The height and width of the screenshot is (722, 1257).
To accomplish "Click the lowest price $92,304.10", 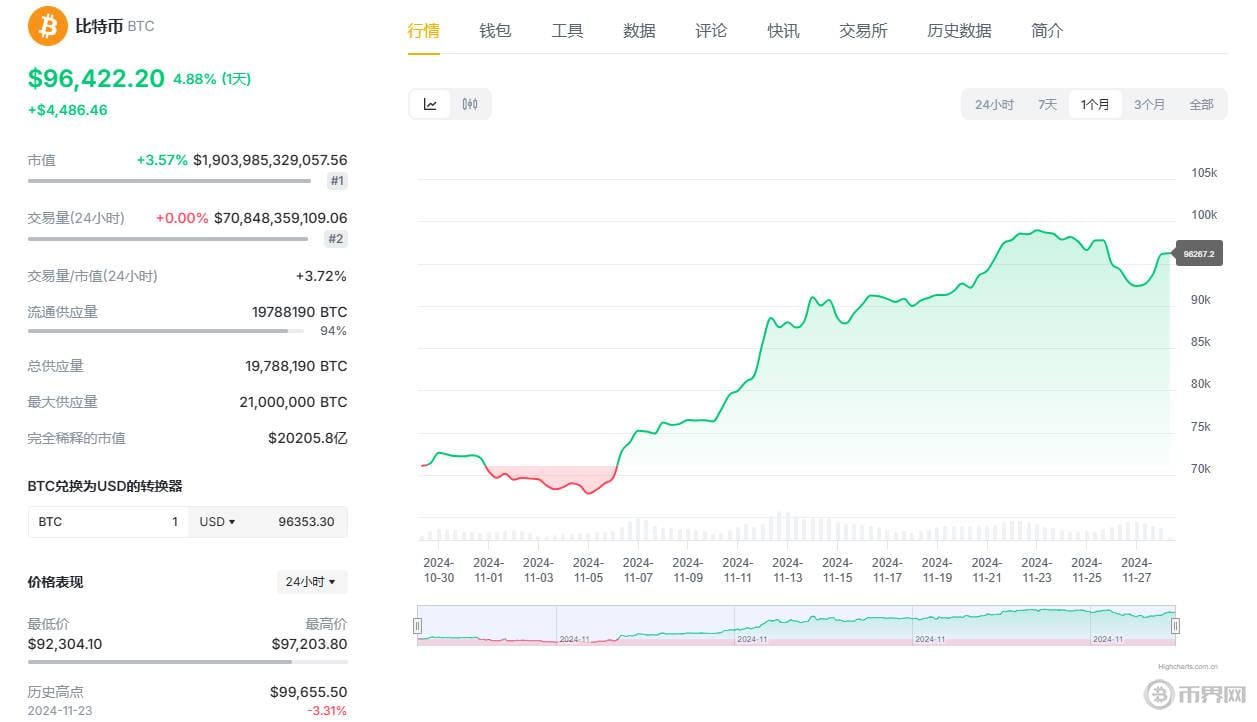I will click(x=65, y=644).
